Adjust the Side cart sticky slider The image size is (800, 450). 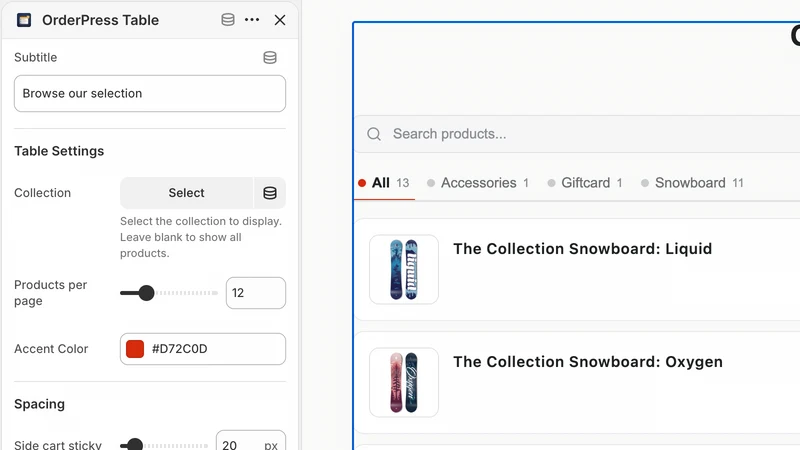(135, 445)
